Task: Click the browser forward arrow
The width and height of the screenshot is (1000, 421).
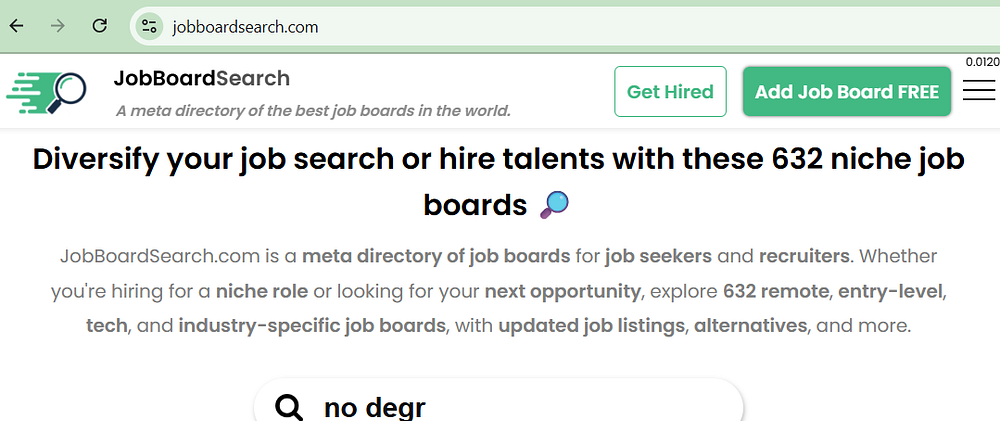Action: pos(58,27)
